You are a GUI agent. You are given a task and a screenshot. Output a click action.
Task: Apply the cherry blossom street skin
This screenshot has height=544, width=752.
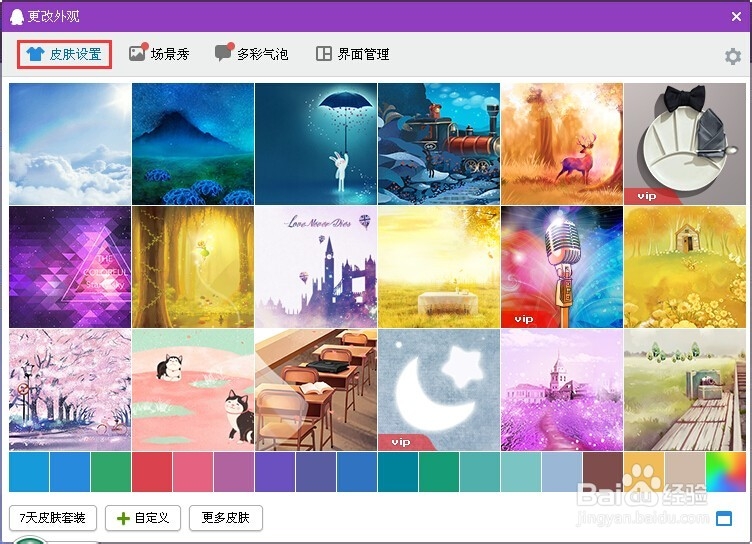click(70, 390)
